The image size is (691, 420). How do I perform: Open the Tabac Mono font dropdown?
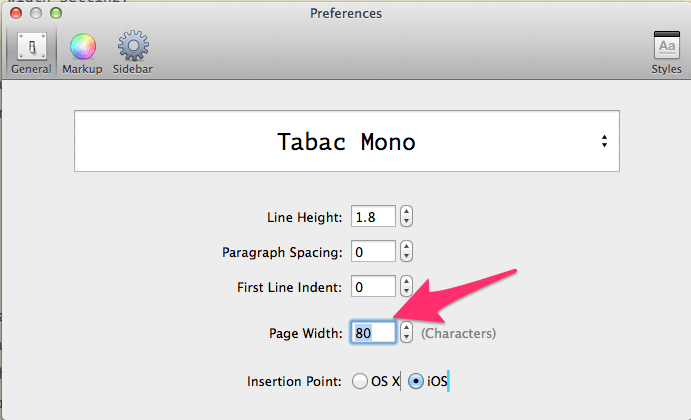pyautogui.click(x=347, y=141)
